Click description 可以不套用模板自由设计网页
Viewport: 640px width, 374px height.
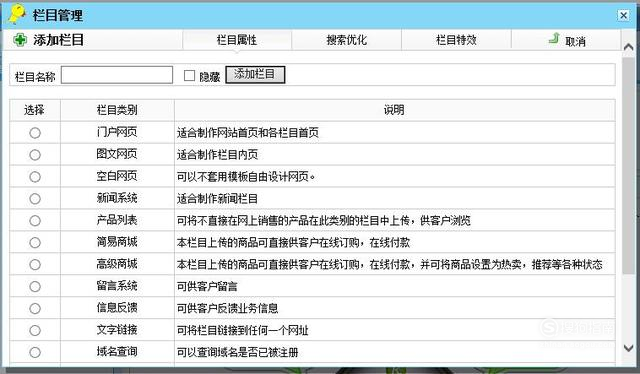tap(246, 177)
